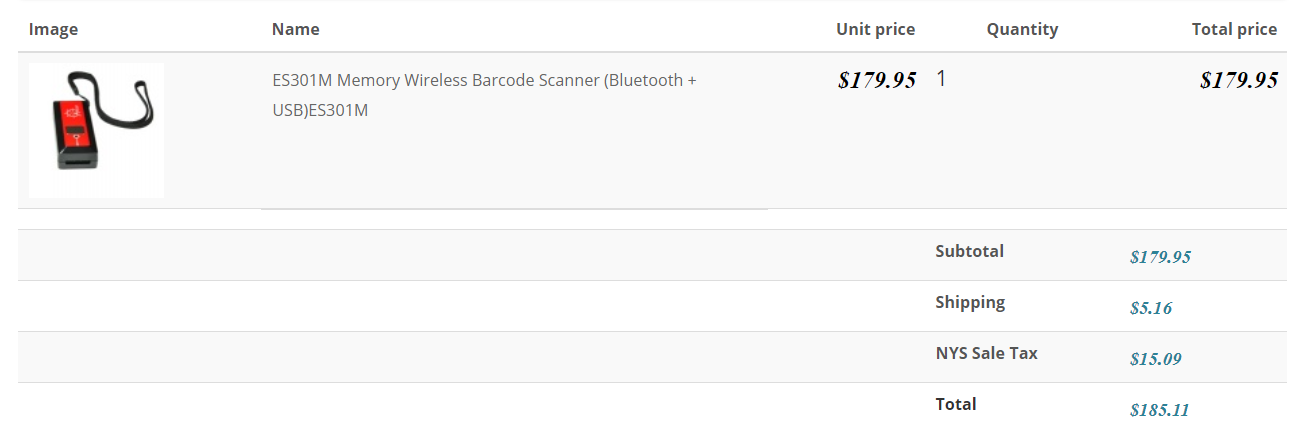Select the Total price column header
The height and width of the screenshot is (447, 1316).
[1234, 29]
